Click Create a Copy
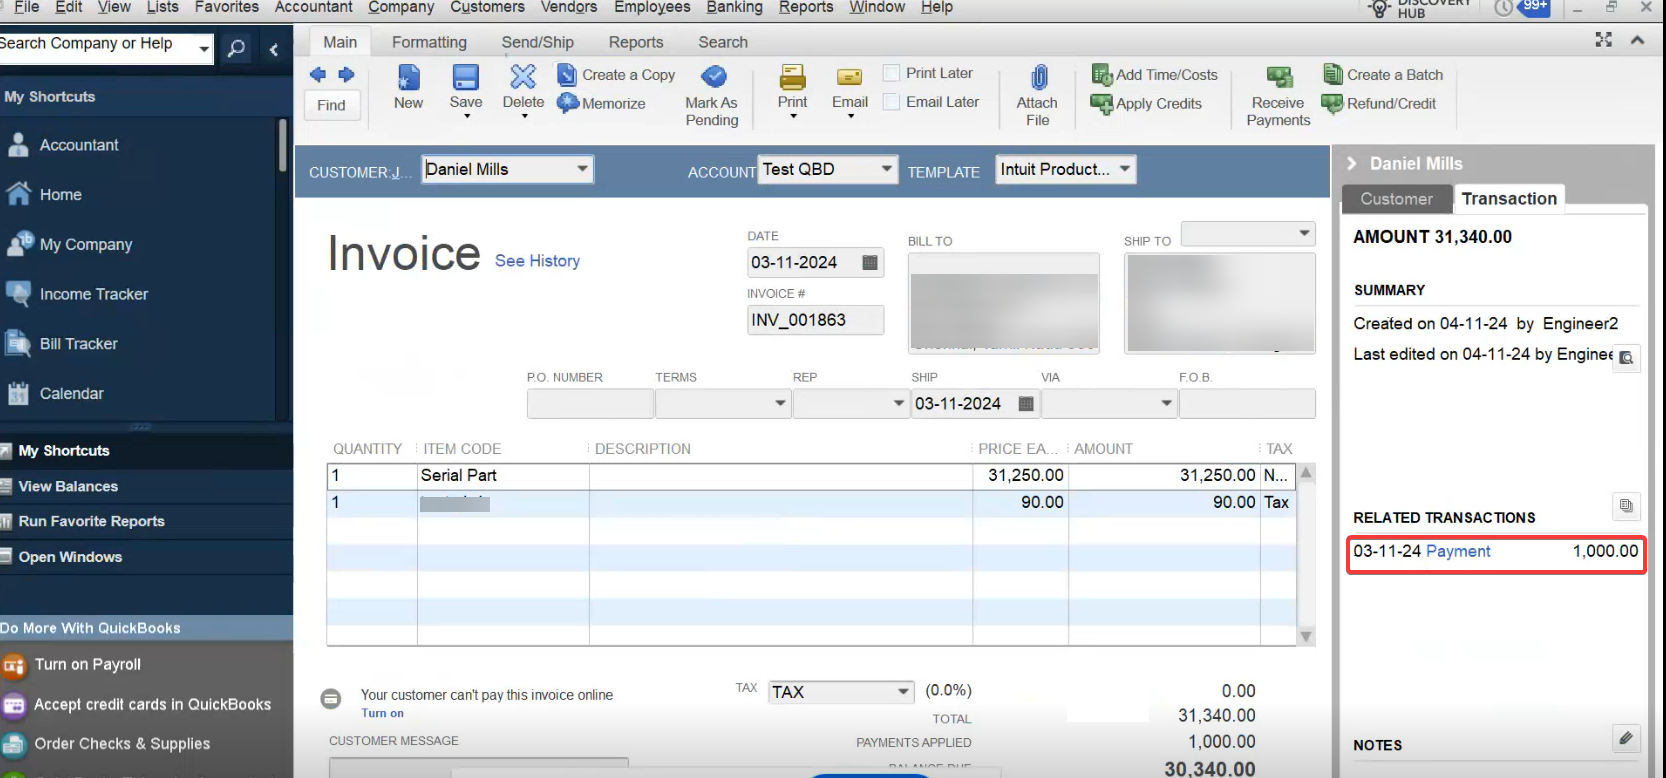 pyautogui.click(x=616, y=75)
